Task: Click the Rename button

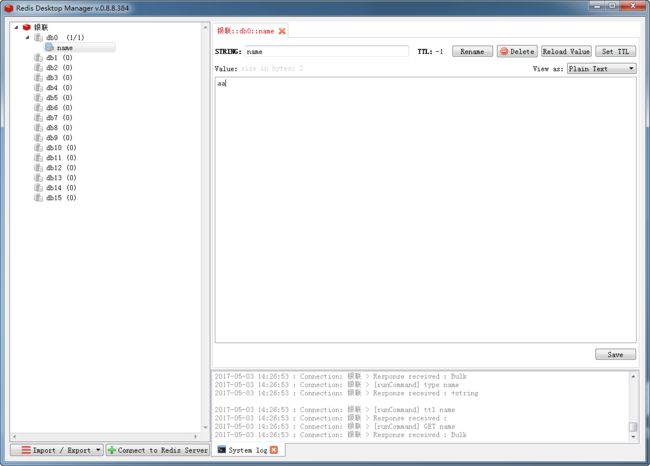Action: coord(472,51)
